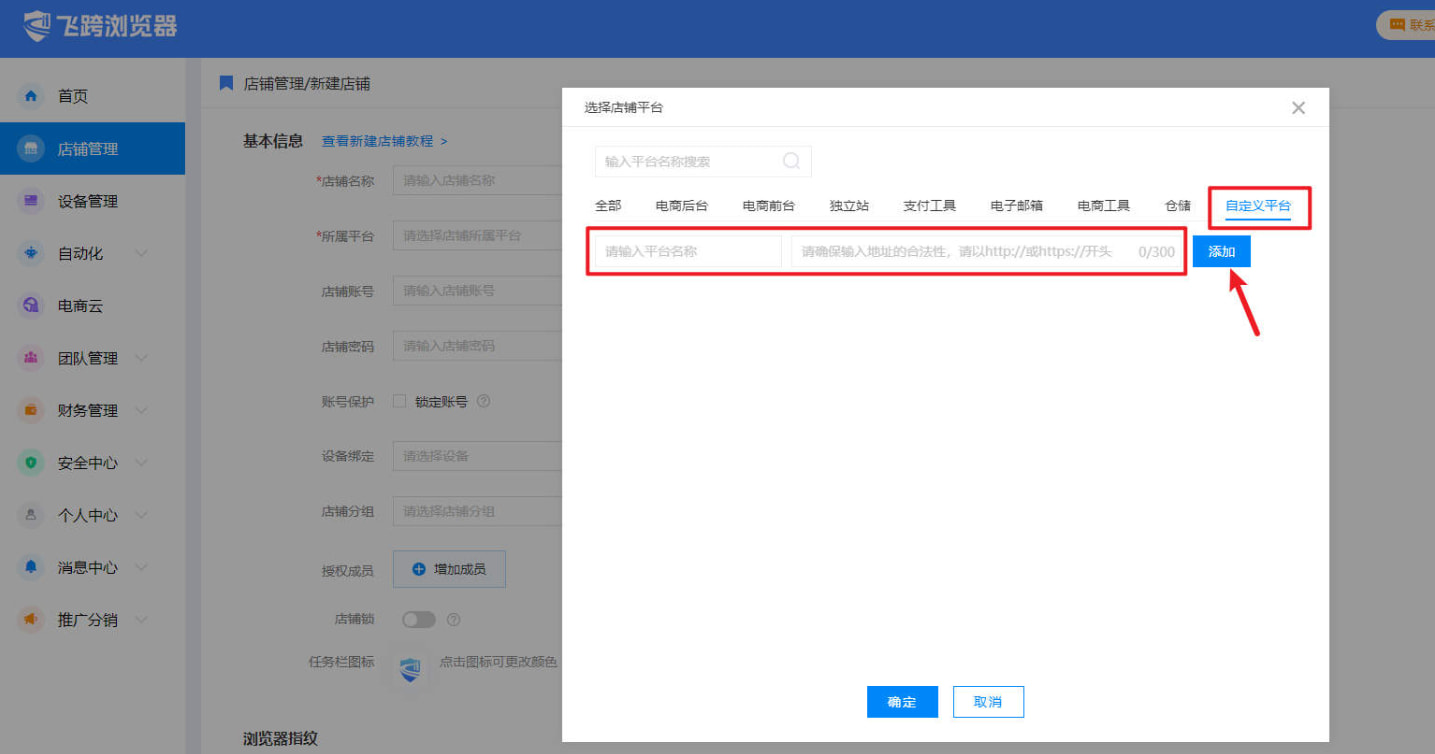This screenshot has width=1435, height=754.
Task: Click the 首页 home sidebar icon
Action: point(31,96)
